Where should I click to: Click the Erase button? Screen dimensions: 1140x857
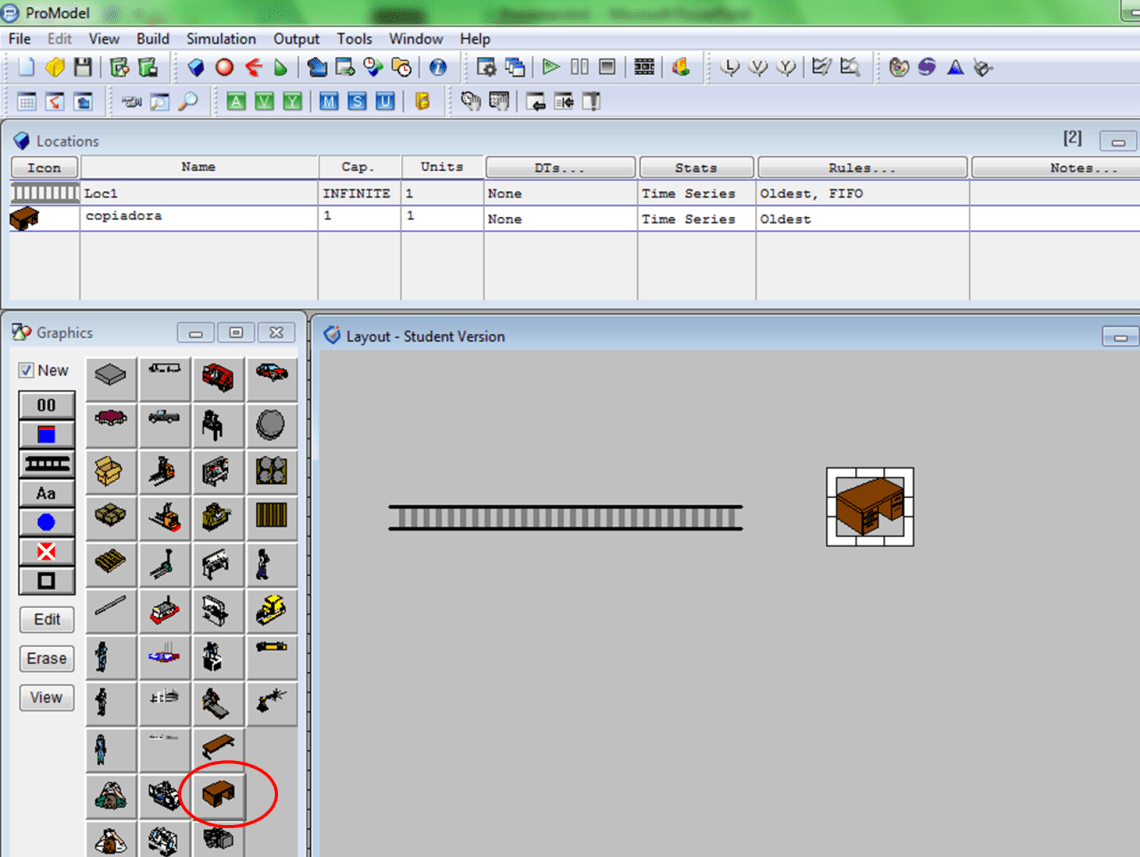tap(46, 659)
